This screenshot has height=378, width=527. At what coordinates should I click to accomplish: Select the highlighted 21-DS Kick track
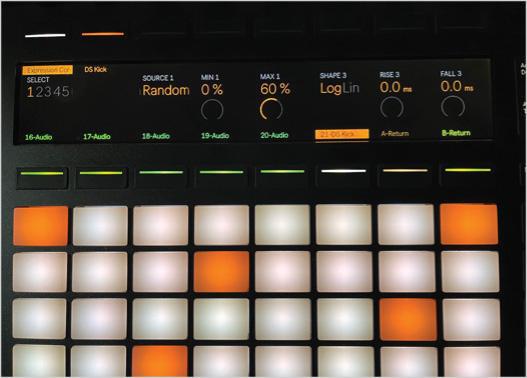[342, 134]
